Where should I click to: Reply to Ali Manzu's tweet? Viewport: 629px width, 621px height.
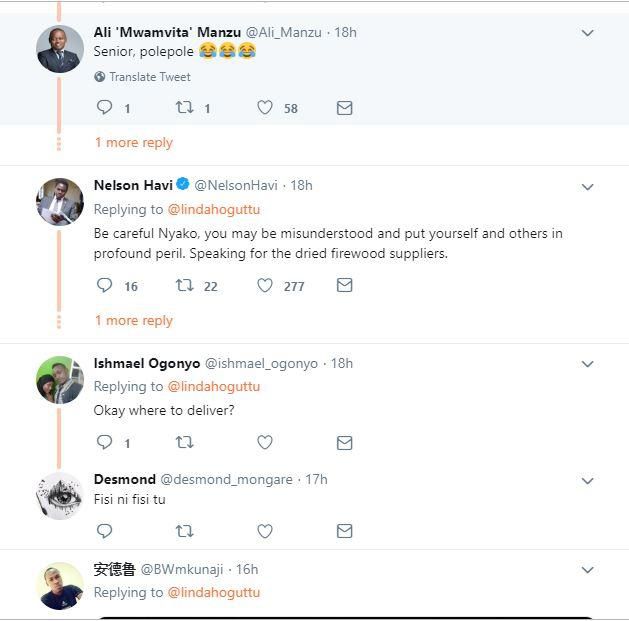(x=104, y=108)
